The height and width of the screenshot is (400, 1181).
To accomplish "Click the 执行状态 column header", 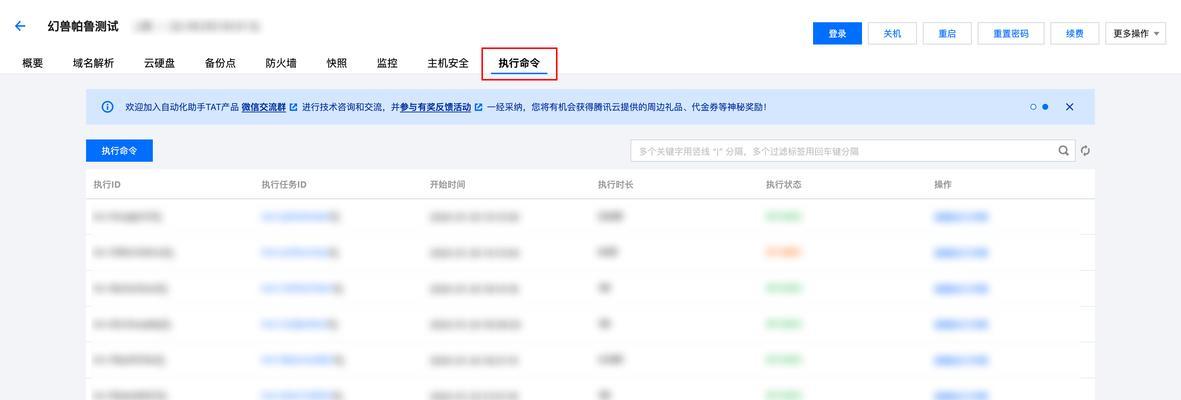I will pos(783,185).
